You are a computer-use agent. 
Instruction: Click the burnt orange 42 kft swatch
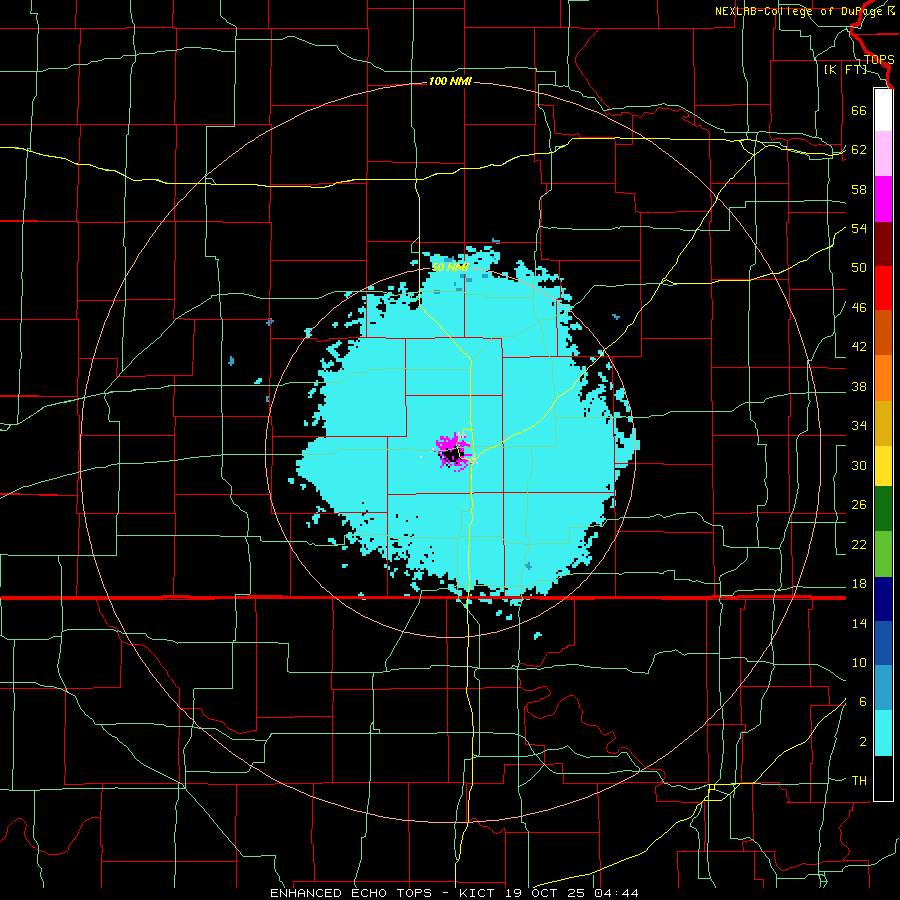coord(883,333)
